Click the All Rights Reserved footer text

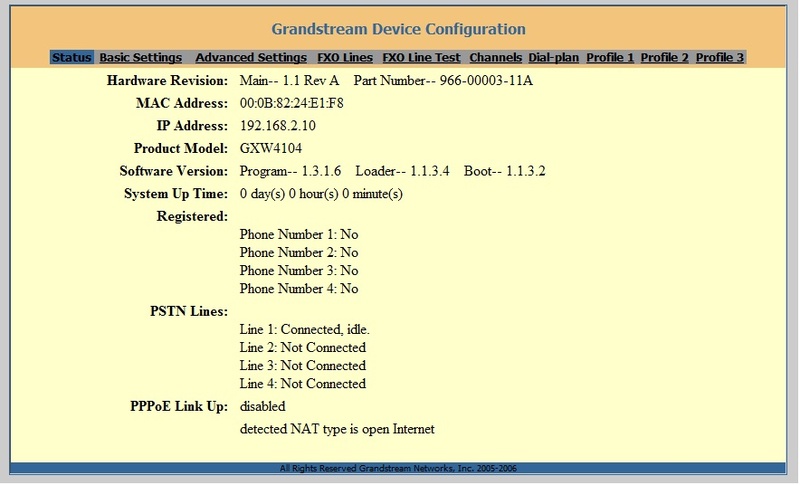pos(398,468)
